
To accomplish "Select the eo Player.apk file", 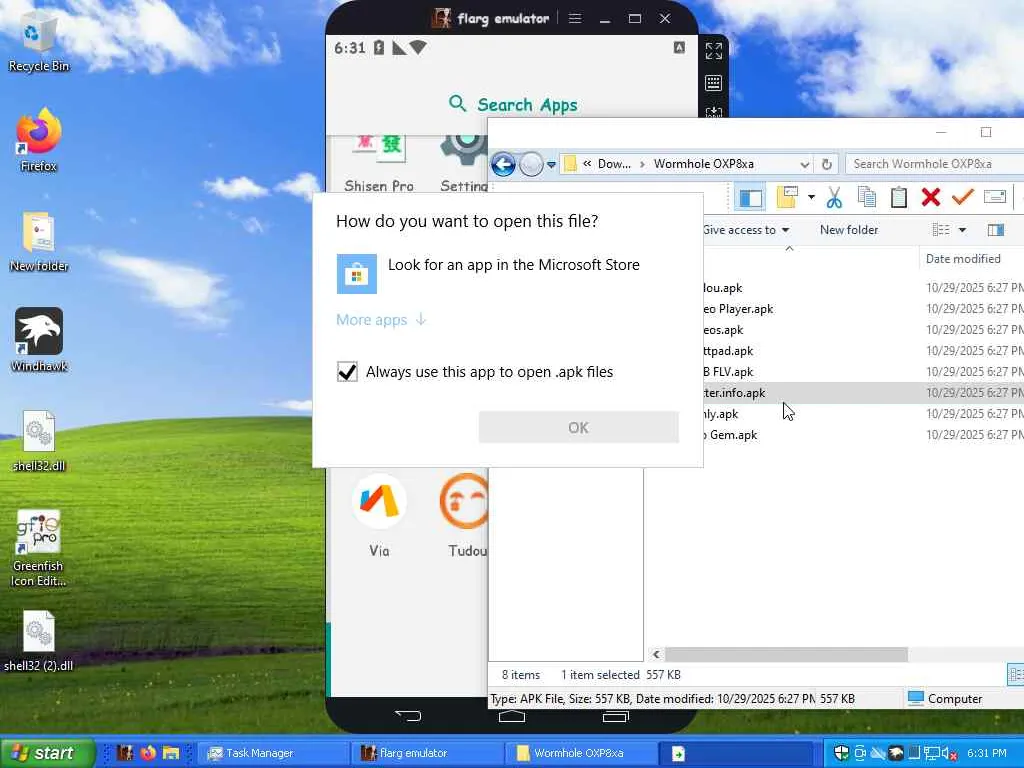I will (x=738, y=309).
